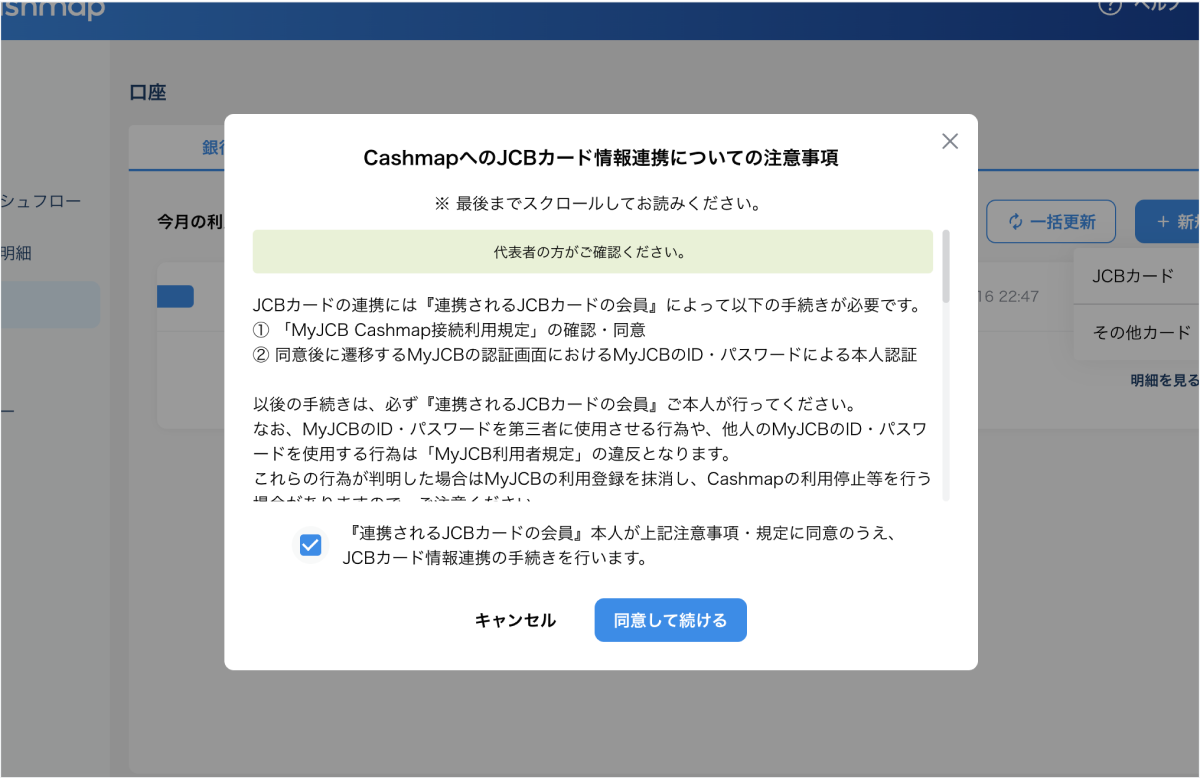Viewport: 1200px width, 778px height.
Task: Click the 22:47 timestamp in account row
Action: [x=1008, y=297]
